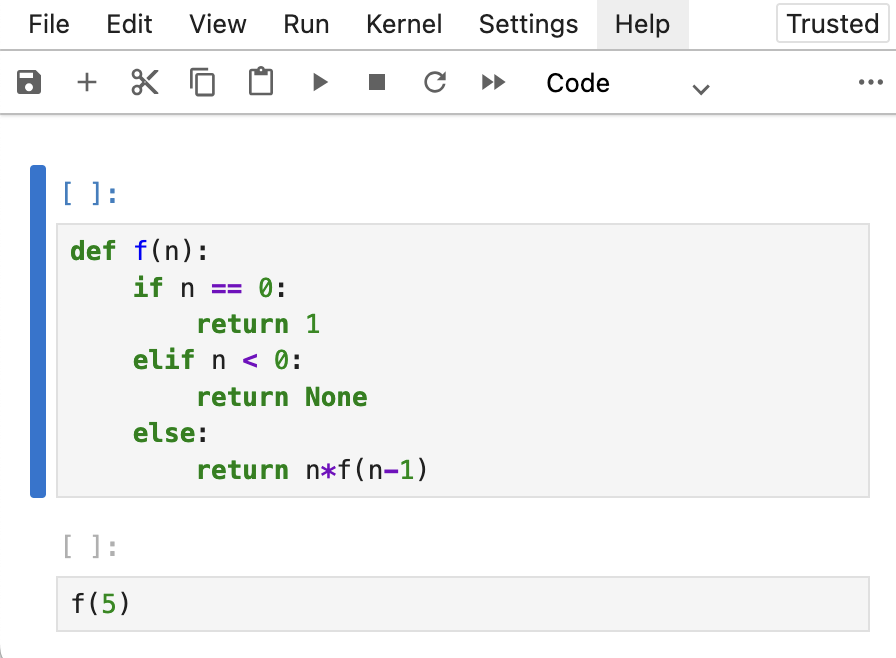Open the Run menu
The image size is (896, 658).
[306, 24]
